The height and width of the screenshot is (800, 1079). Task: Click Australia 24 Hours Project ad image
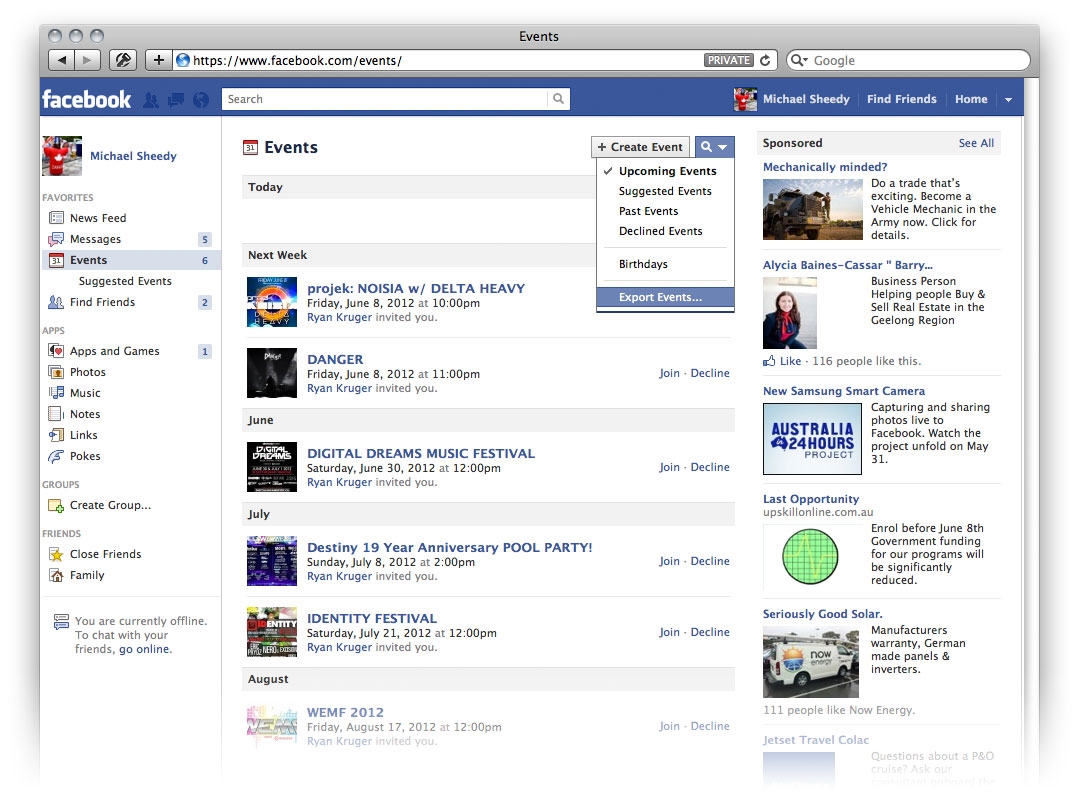812,439
